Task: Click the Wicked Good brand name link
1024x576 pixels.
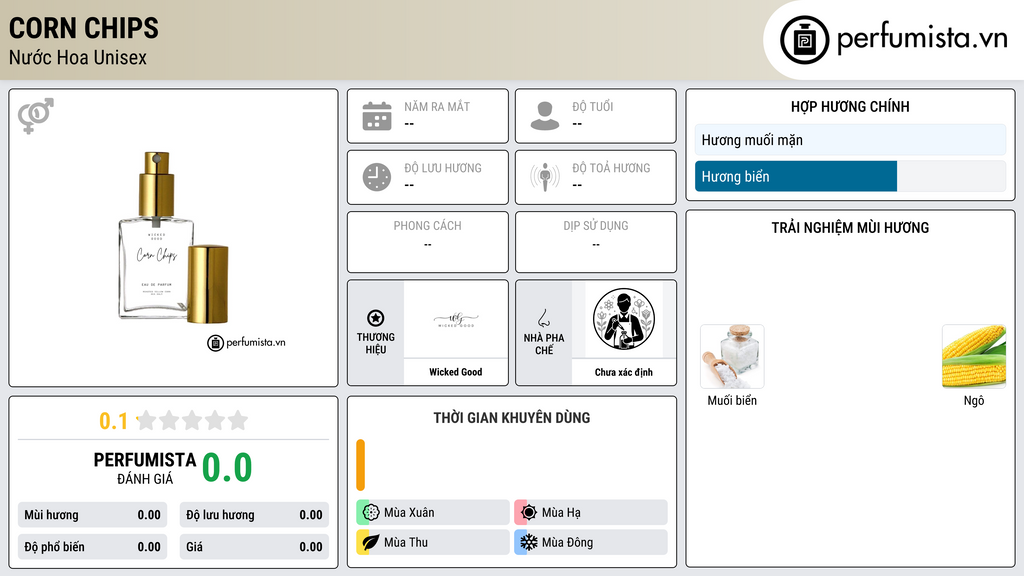Action: 456,372
